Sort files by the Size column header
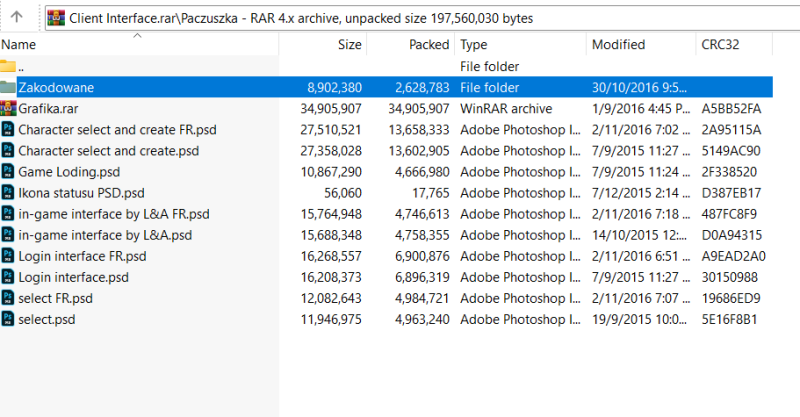800x417 pixels. (x=349, y=45)
